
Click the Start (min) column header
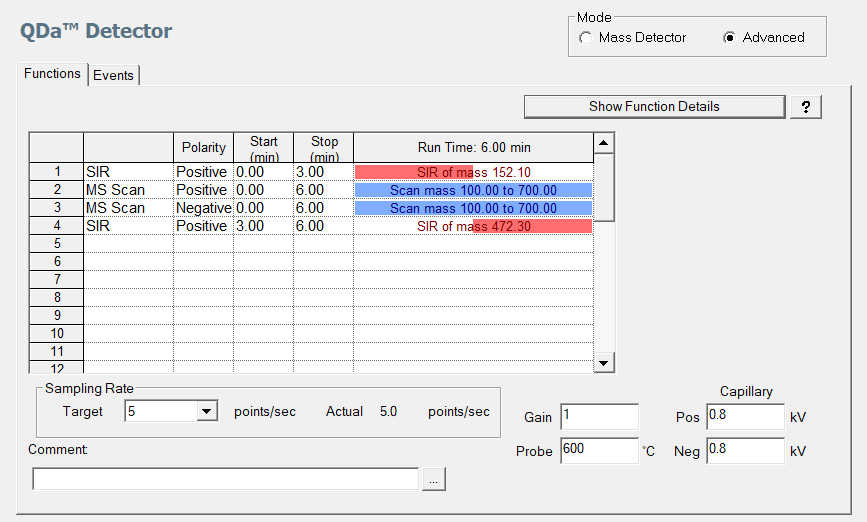263,148
